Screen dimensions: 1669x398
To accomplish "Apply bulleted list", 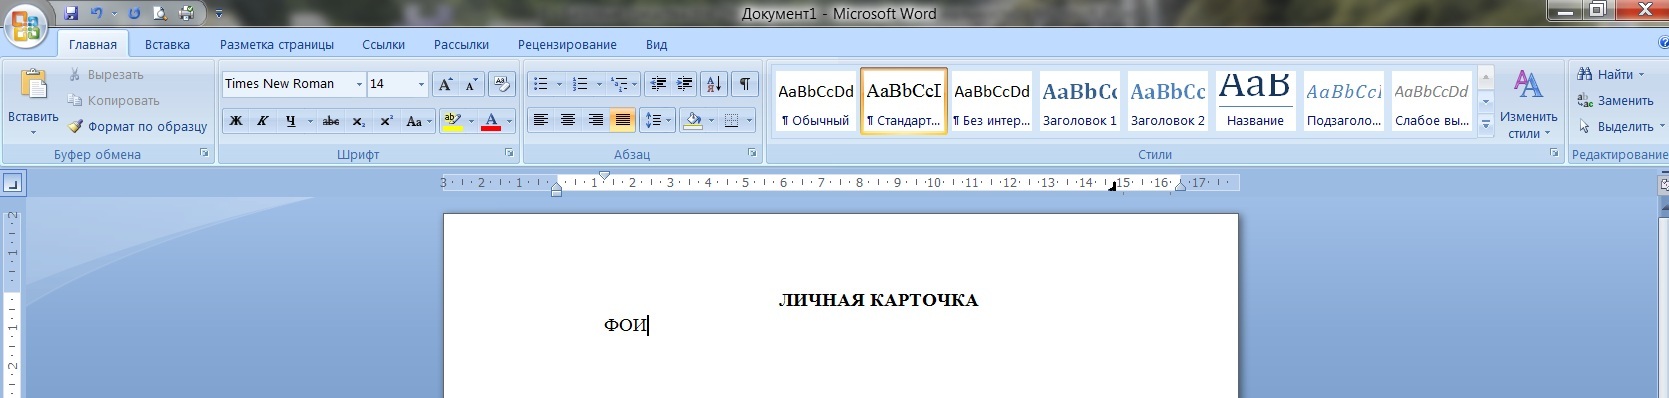I will tap(540, 84).
